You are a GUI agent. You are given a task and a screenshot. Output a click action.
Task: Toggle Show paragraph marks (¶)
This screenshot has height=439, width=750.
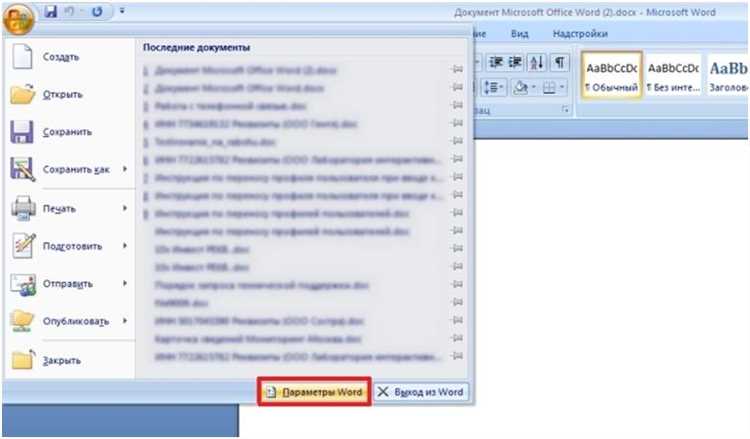click(559, 62)
